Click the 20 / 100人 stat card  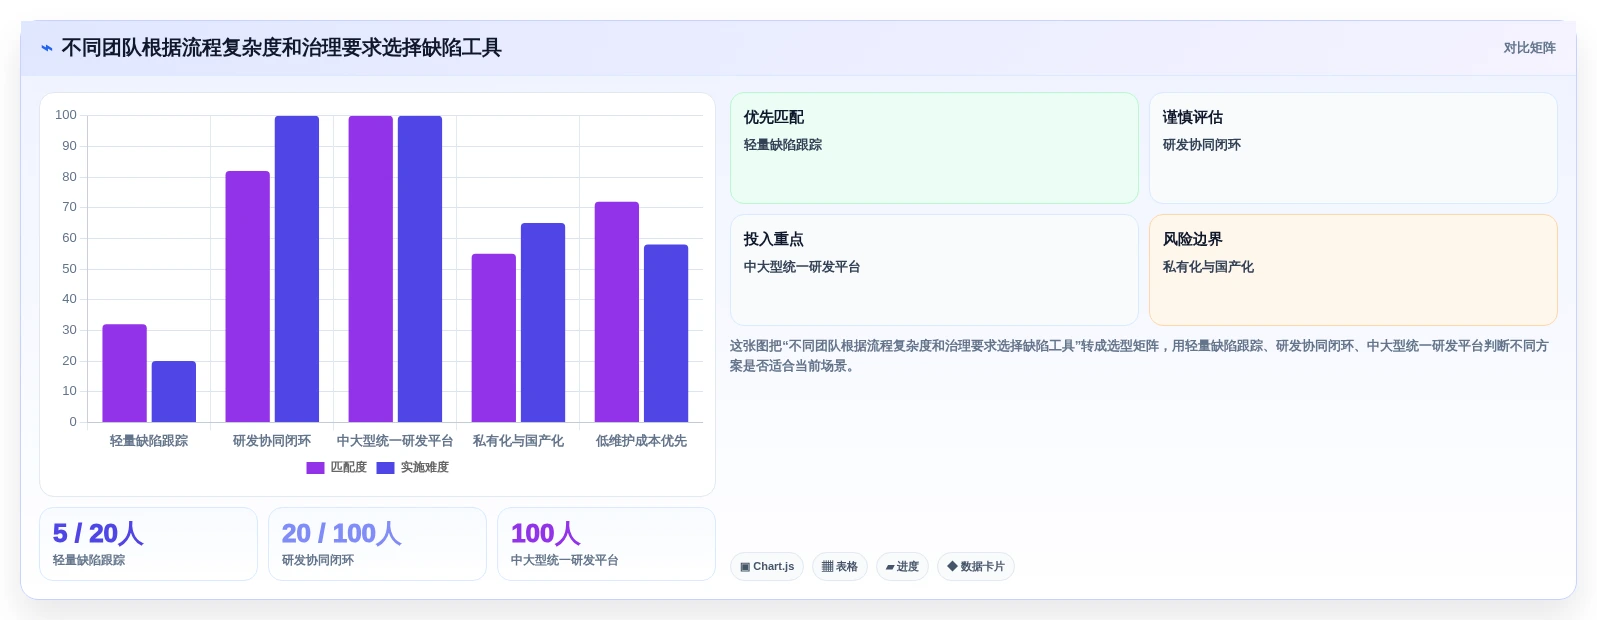click(x=377, y=544)
